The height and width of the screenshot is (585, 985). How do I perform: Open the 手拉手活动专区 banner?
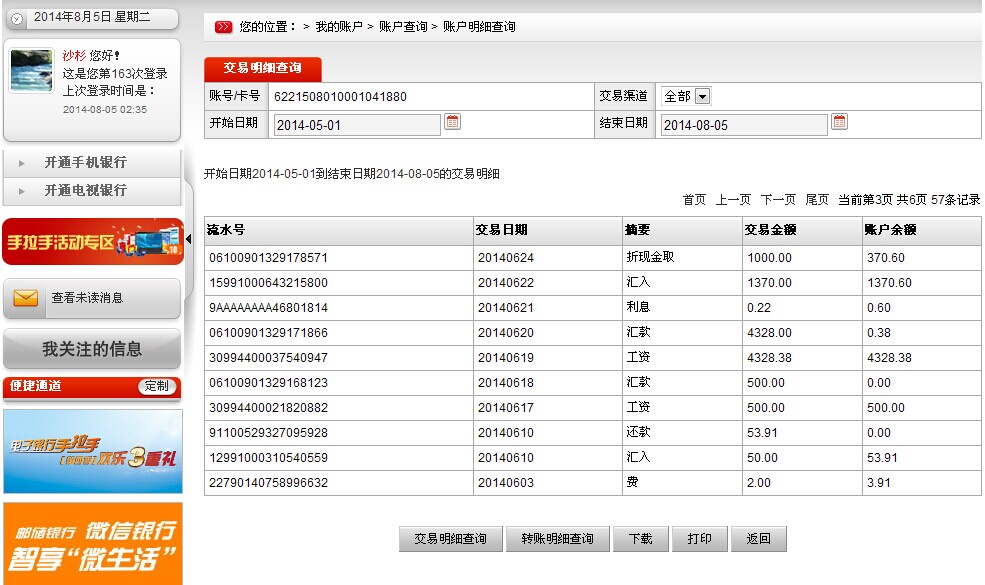(93, 241)
